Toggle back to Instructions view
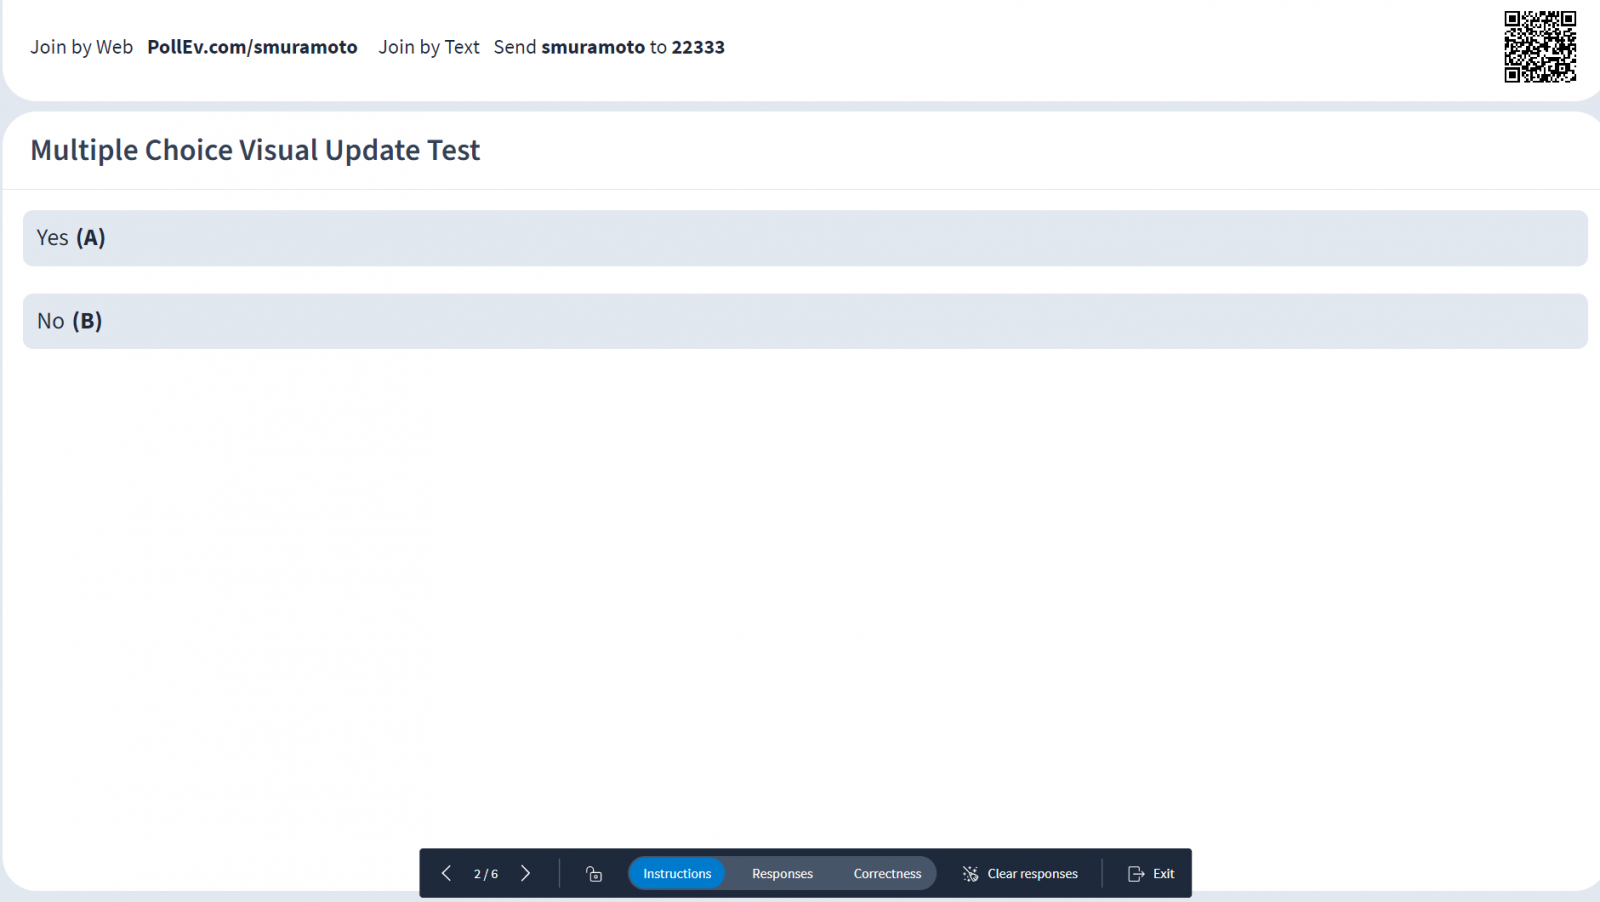This screenshot has width=1600, height=902. [x=677, y=873]
